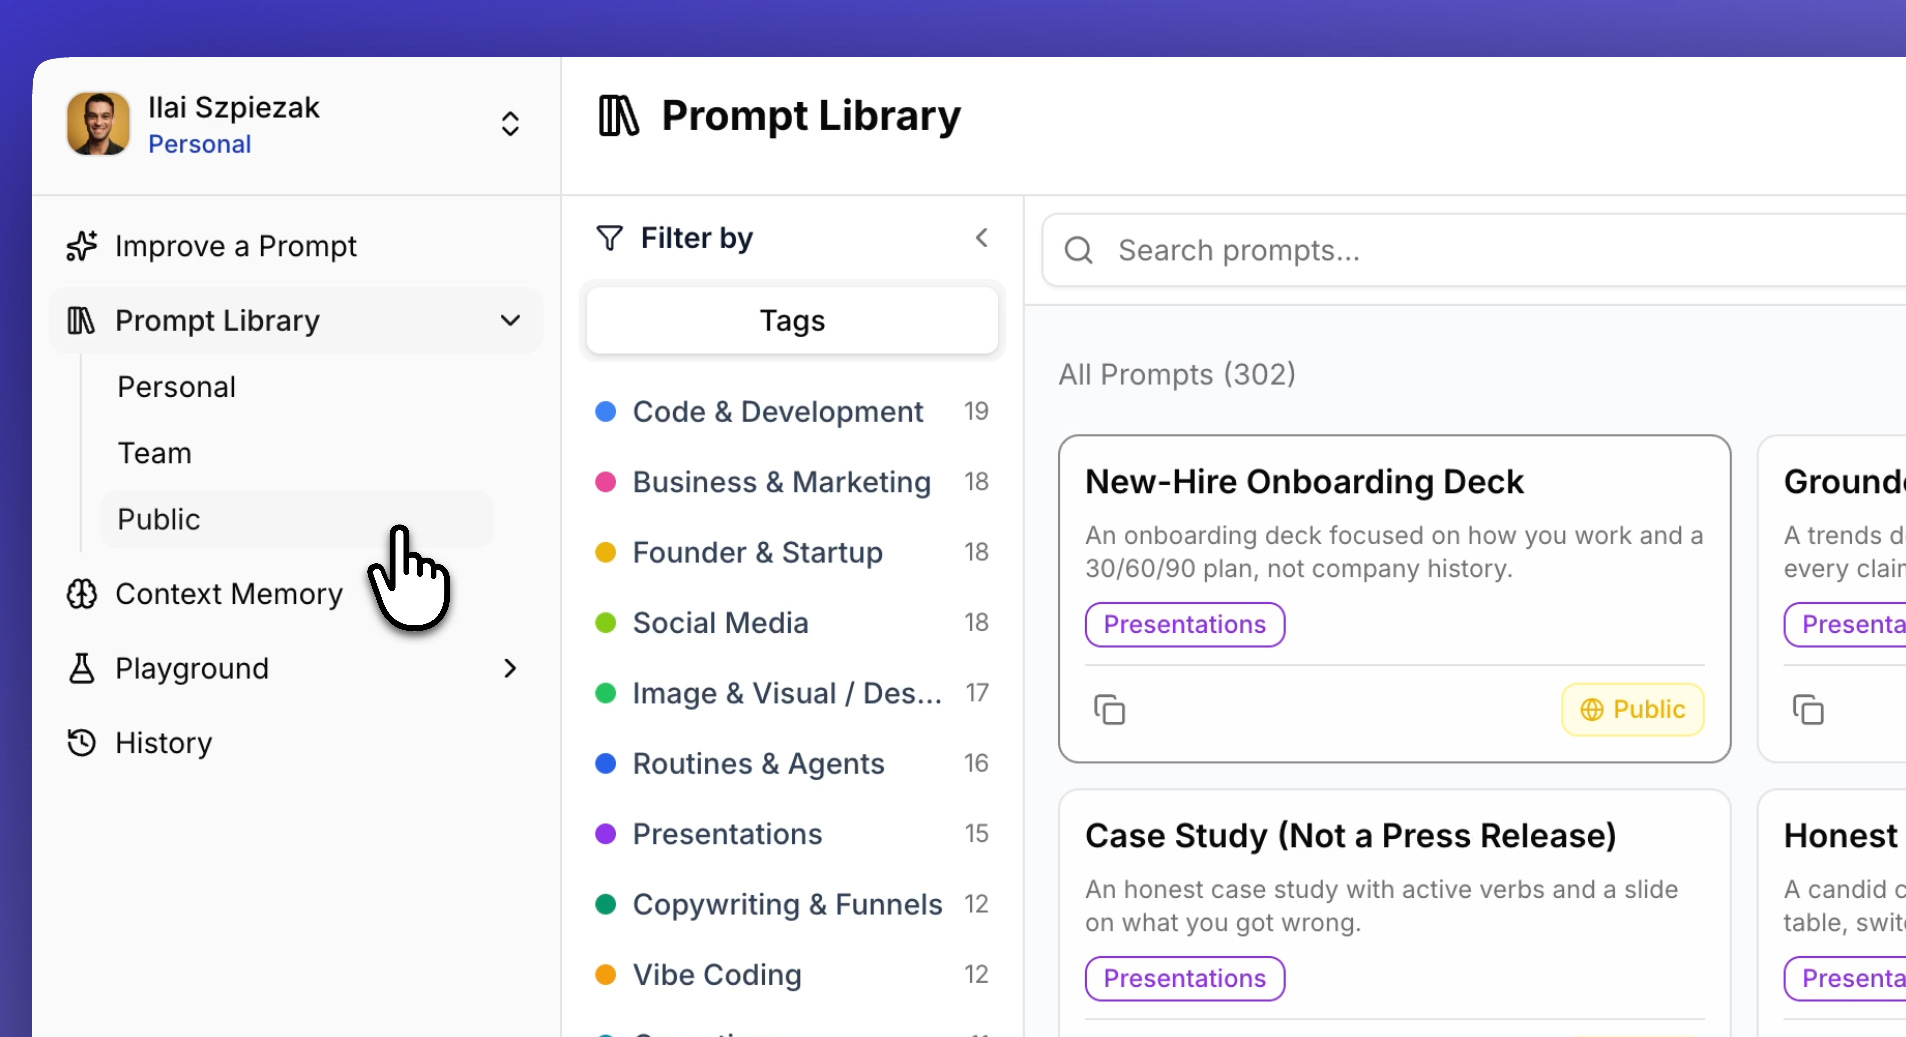Filter by Founder & Startup tag
Screen dimensions: 1906x1037
(792, 553)
